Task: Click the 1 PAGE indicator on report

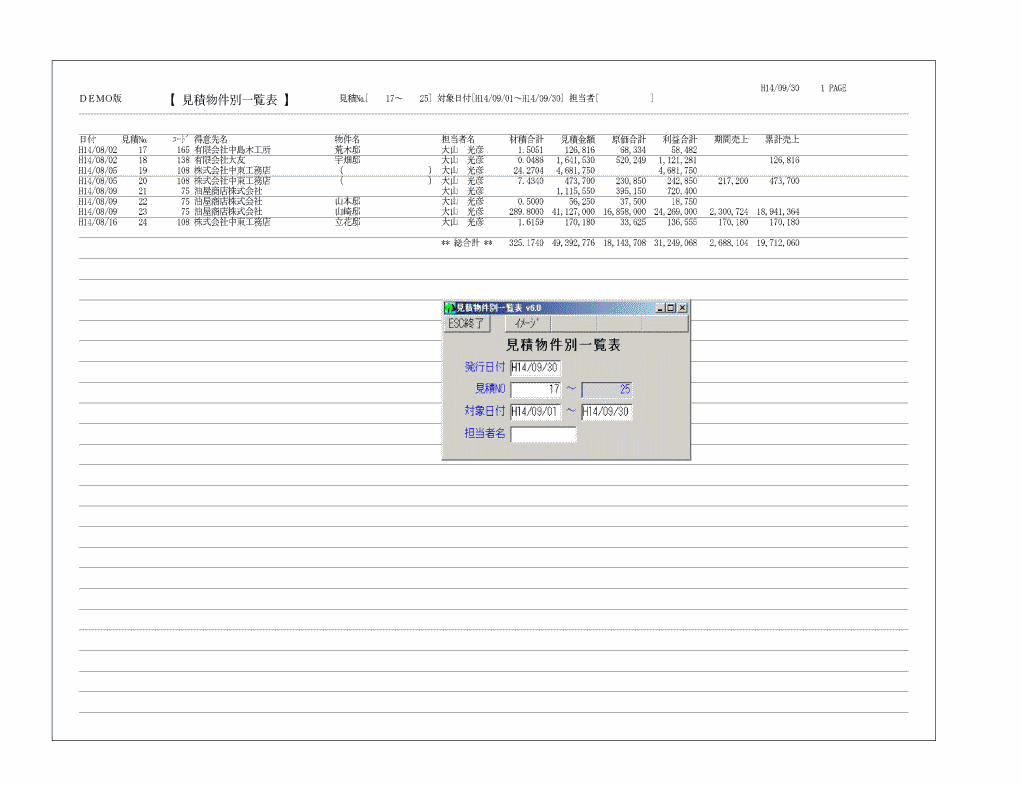Action: coord(833,88)
